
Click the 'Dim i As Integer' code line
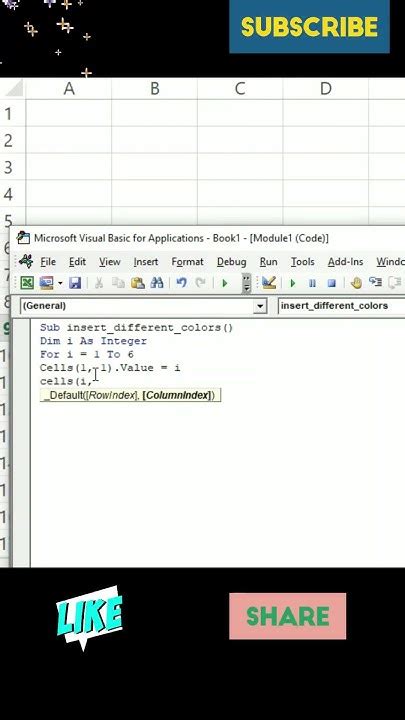tap(93, 341)
